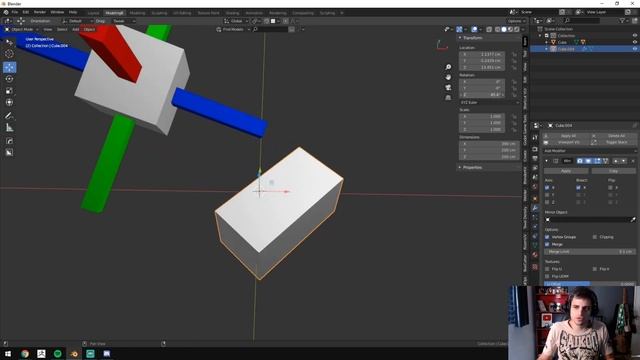Activate the Transform tool
Image resolution: width=640 pixels, height=360 pixels.
pos(9,102)
